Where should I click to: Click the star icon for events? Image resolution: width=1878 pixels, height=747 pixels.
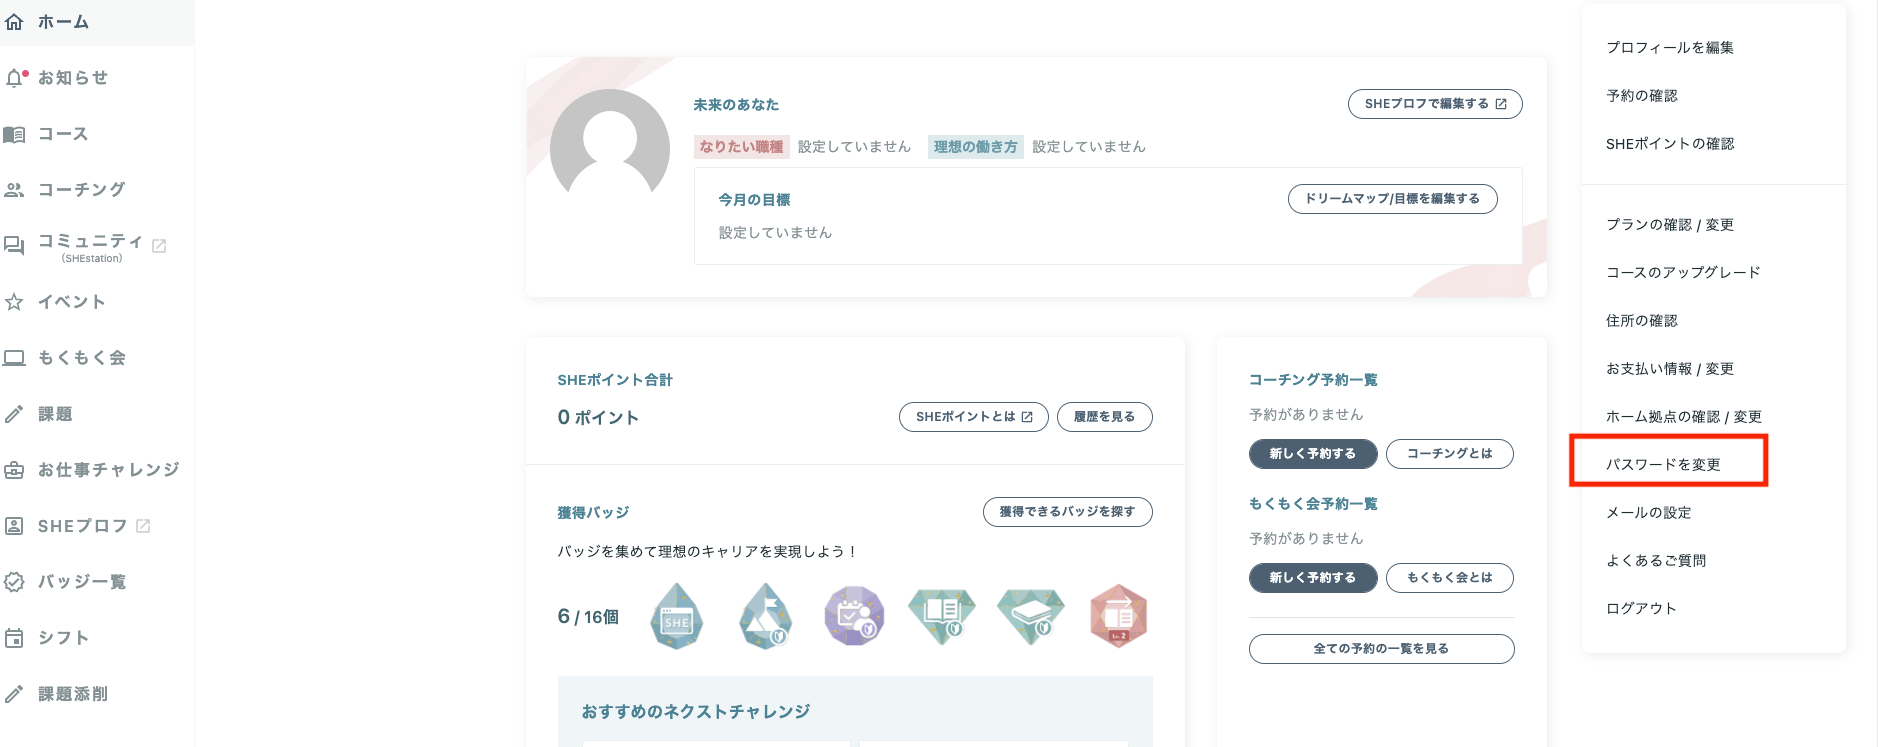(x=14, y=302)
